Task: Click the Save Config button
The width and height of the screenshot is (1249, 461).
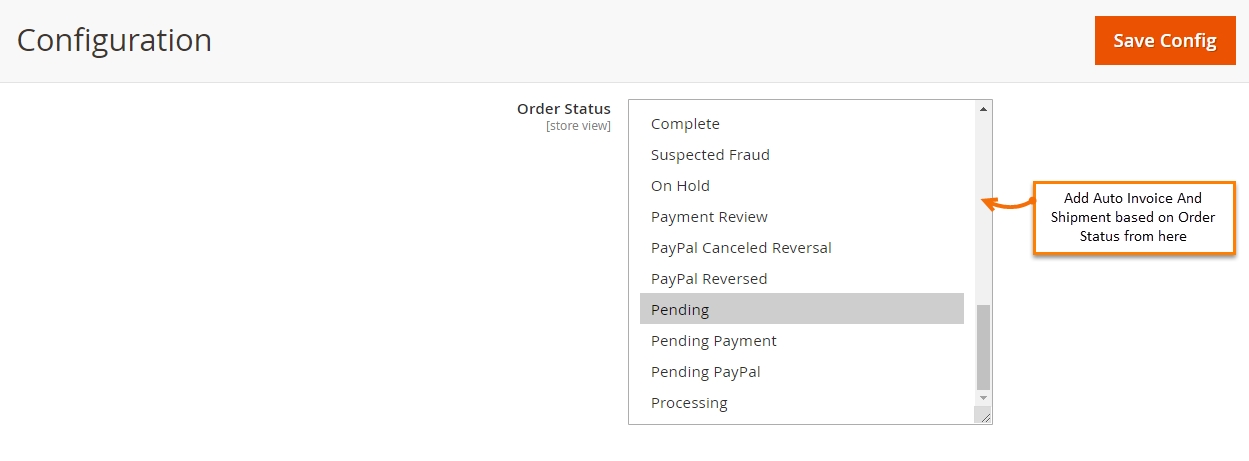Action: (1164, 41)
